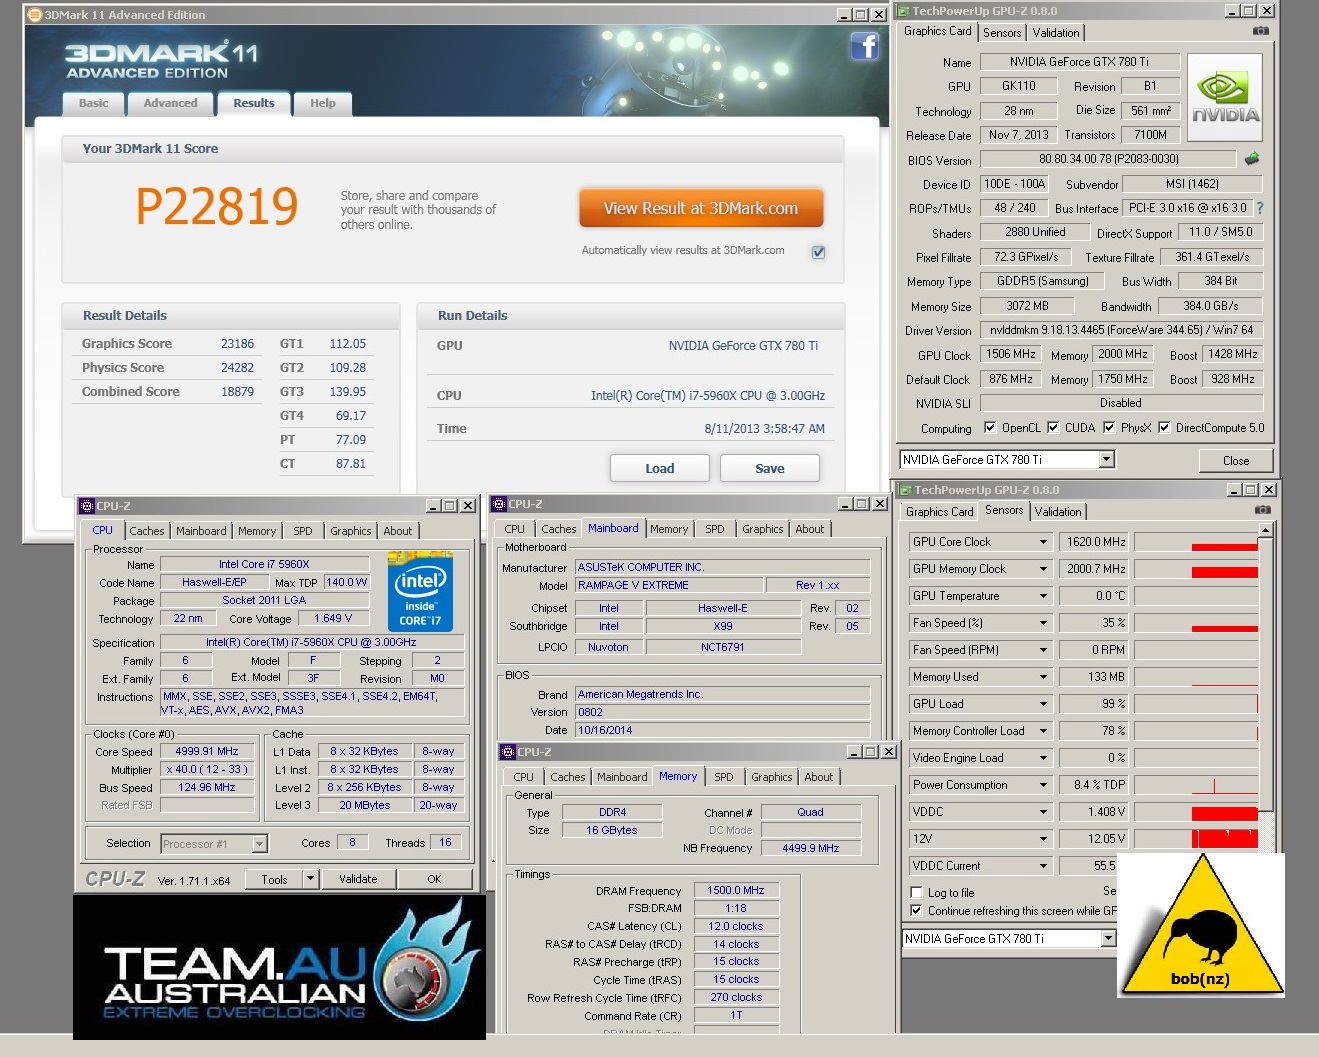Open the Power Consumption sensor dropdown
The width and height of the screenshot is (1319, 1057).
[1043, 785]
